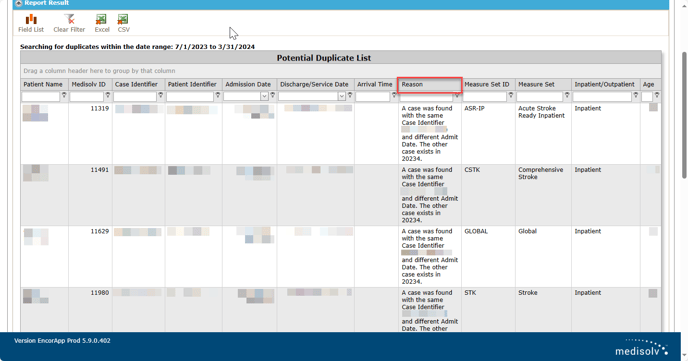Select the row with Medisolv ID 11491
Screen dimensions: 688x361
pyautogui.click(x=341, y=195)
